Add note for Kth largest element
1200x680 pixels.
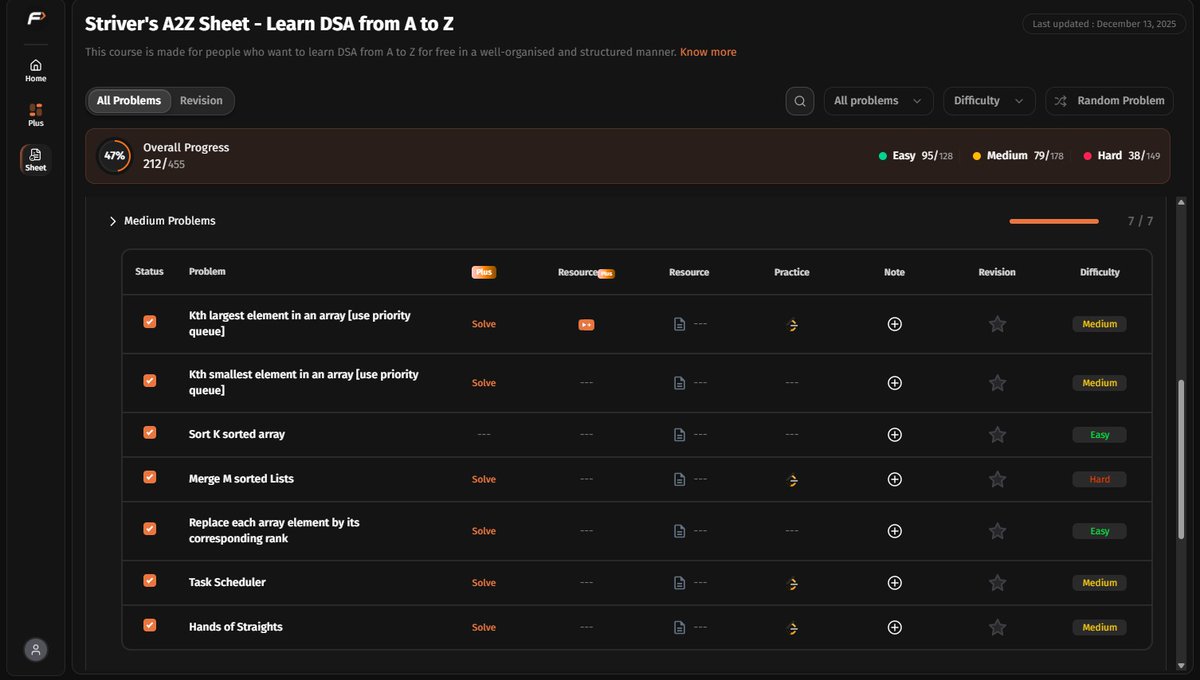coord(895,324)
